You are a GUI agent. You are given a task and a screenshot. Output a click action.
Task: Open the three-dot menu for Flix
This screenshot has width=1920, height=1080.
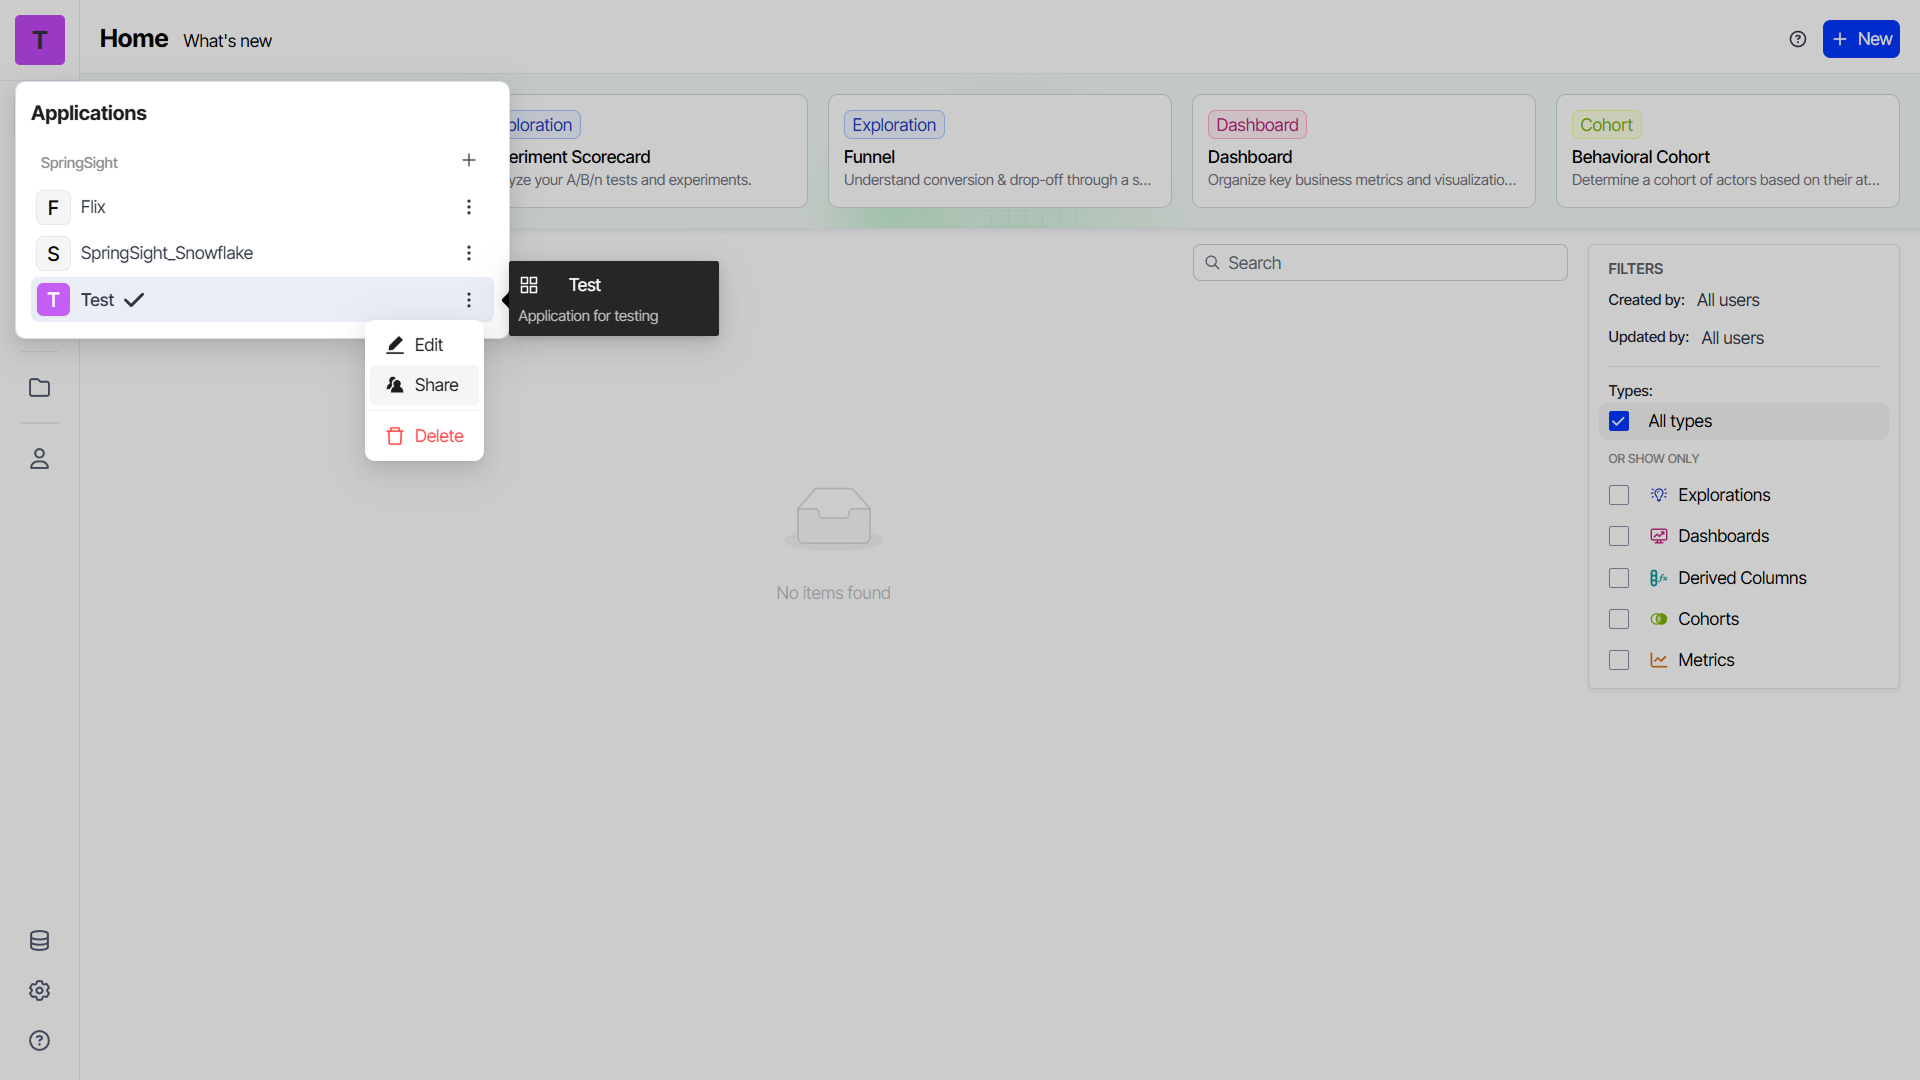468,207
